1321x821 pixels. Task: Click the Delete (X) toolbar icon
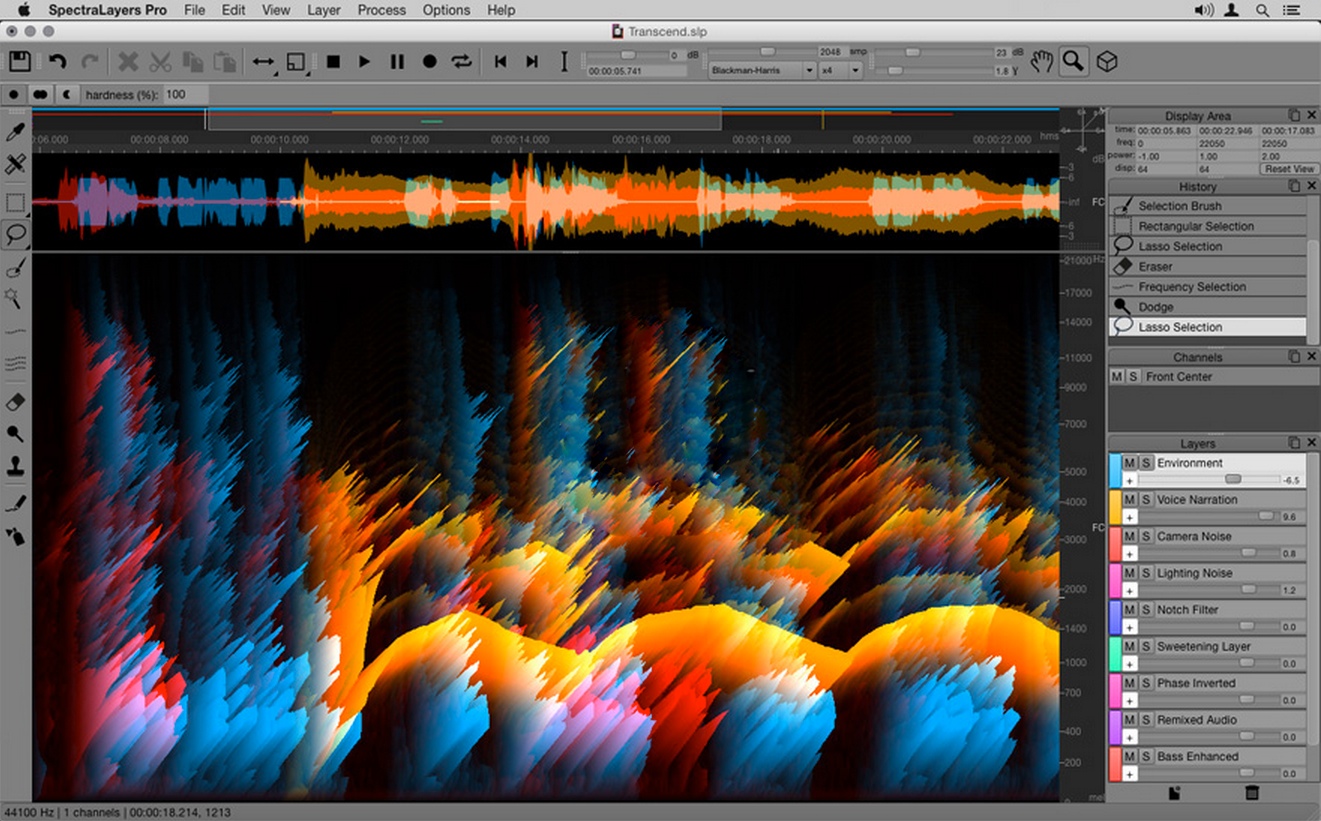pyautogui.click(x=128, y=61)
